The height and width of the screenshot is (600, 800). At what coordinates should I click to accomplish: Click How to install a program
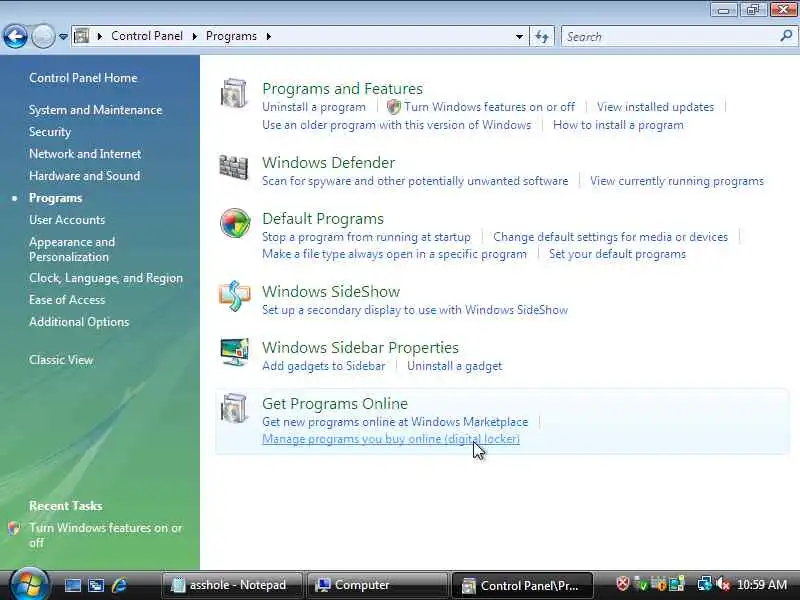(618, 125)
